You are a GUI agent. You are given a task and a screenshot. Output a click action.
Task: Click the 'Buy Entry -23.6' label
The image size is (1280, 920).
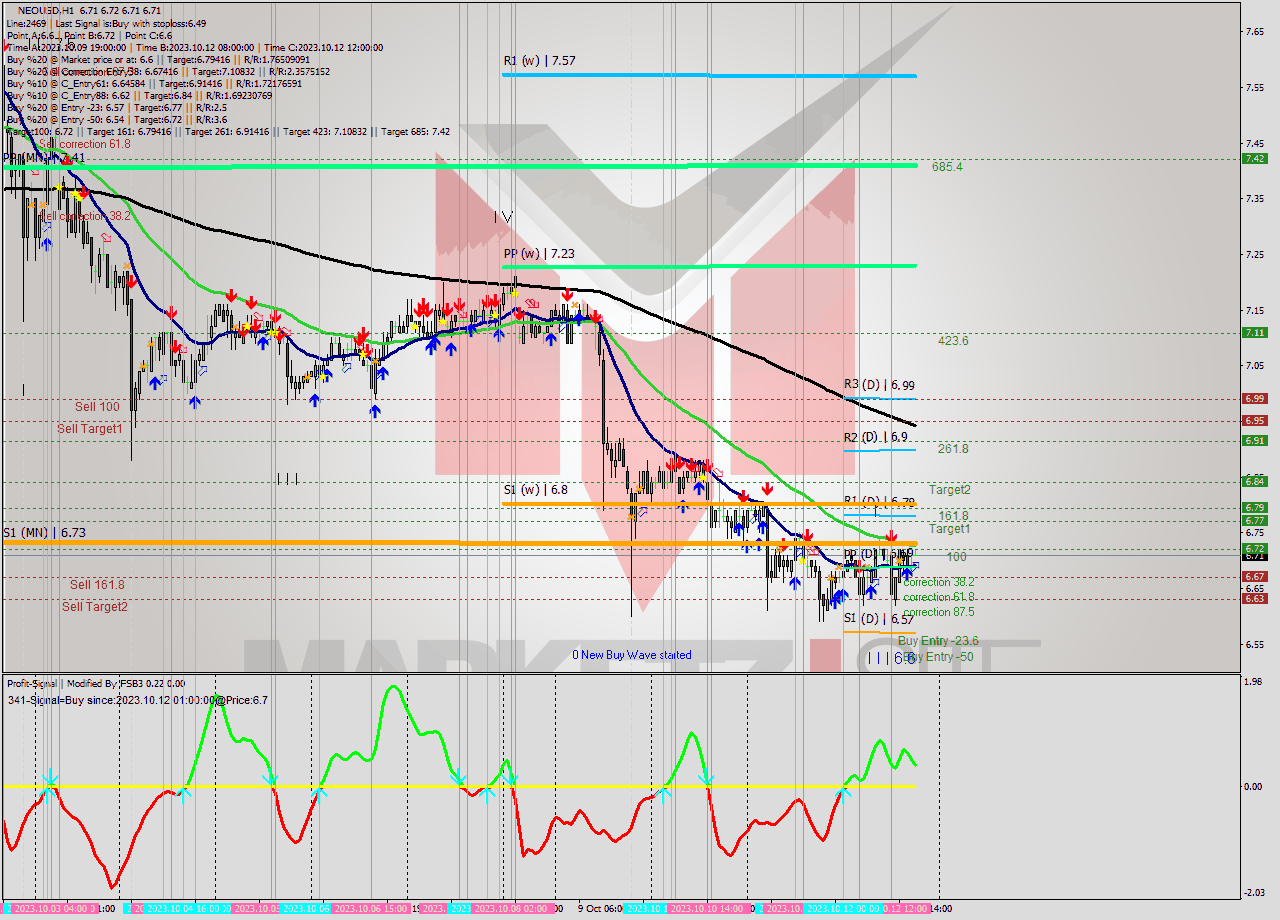tap(938, 641)
